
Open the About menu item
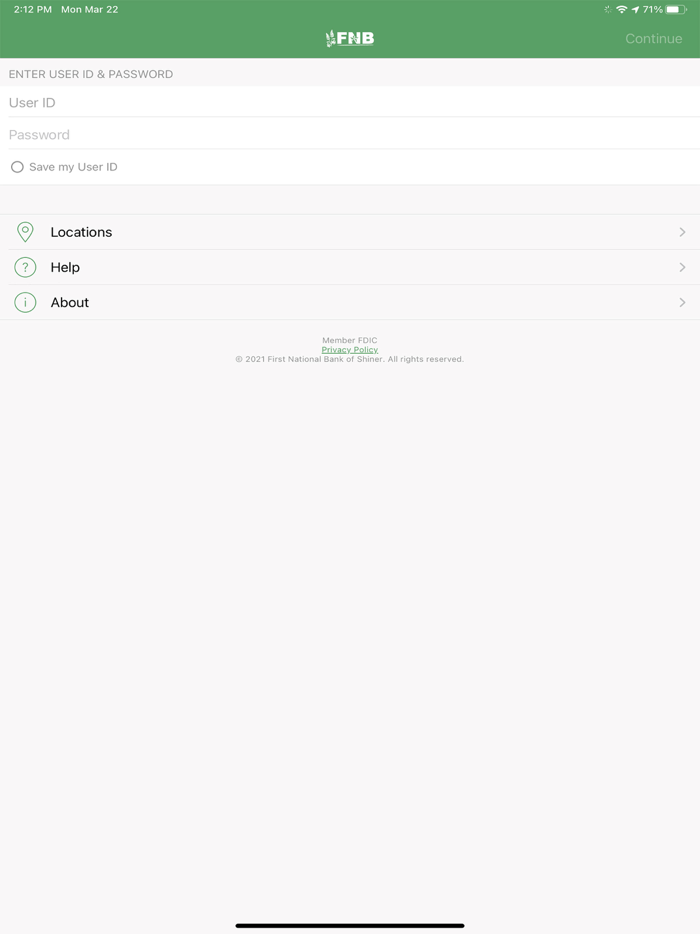coord(350,303)
